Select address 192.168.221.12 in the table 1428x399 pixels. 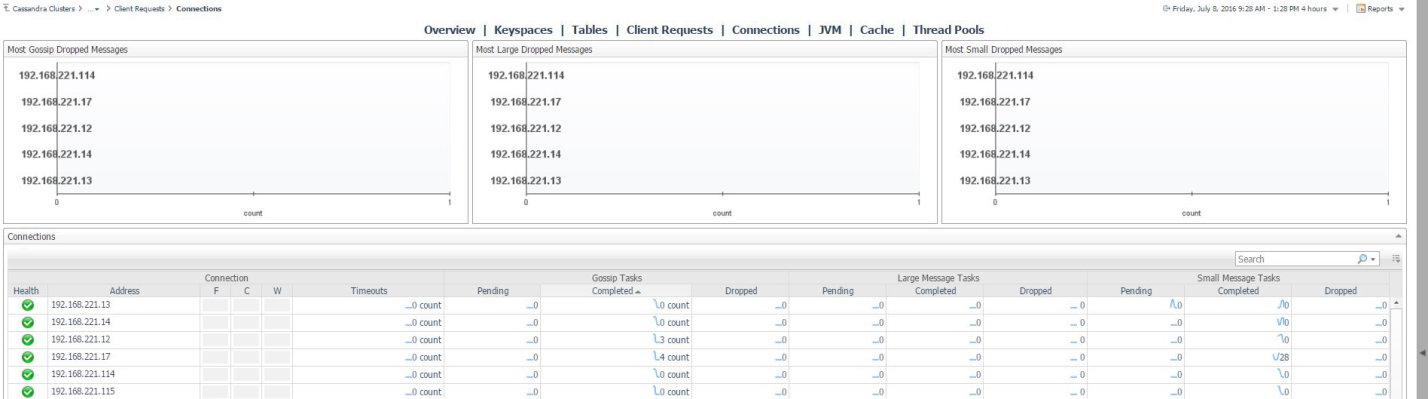pyautogui.click(x=82, y=339)
